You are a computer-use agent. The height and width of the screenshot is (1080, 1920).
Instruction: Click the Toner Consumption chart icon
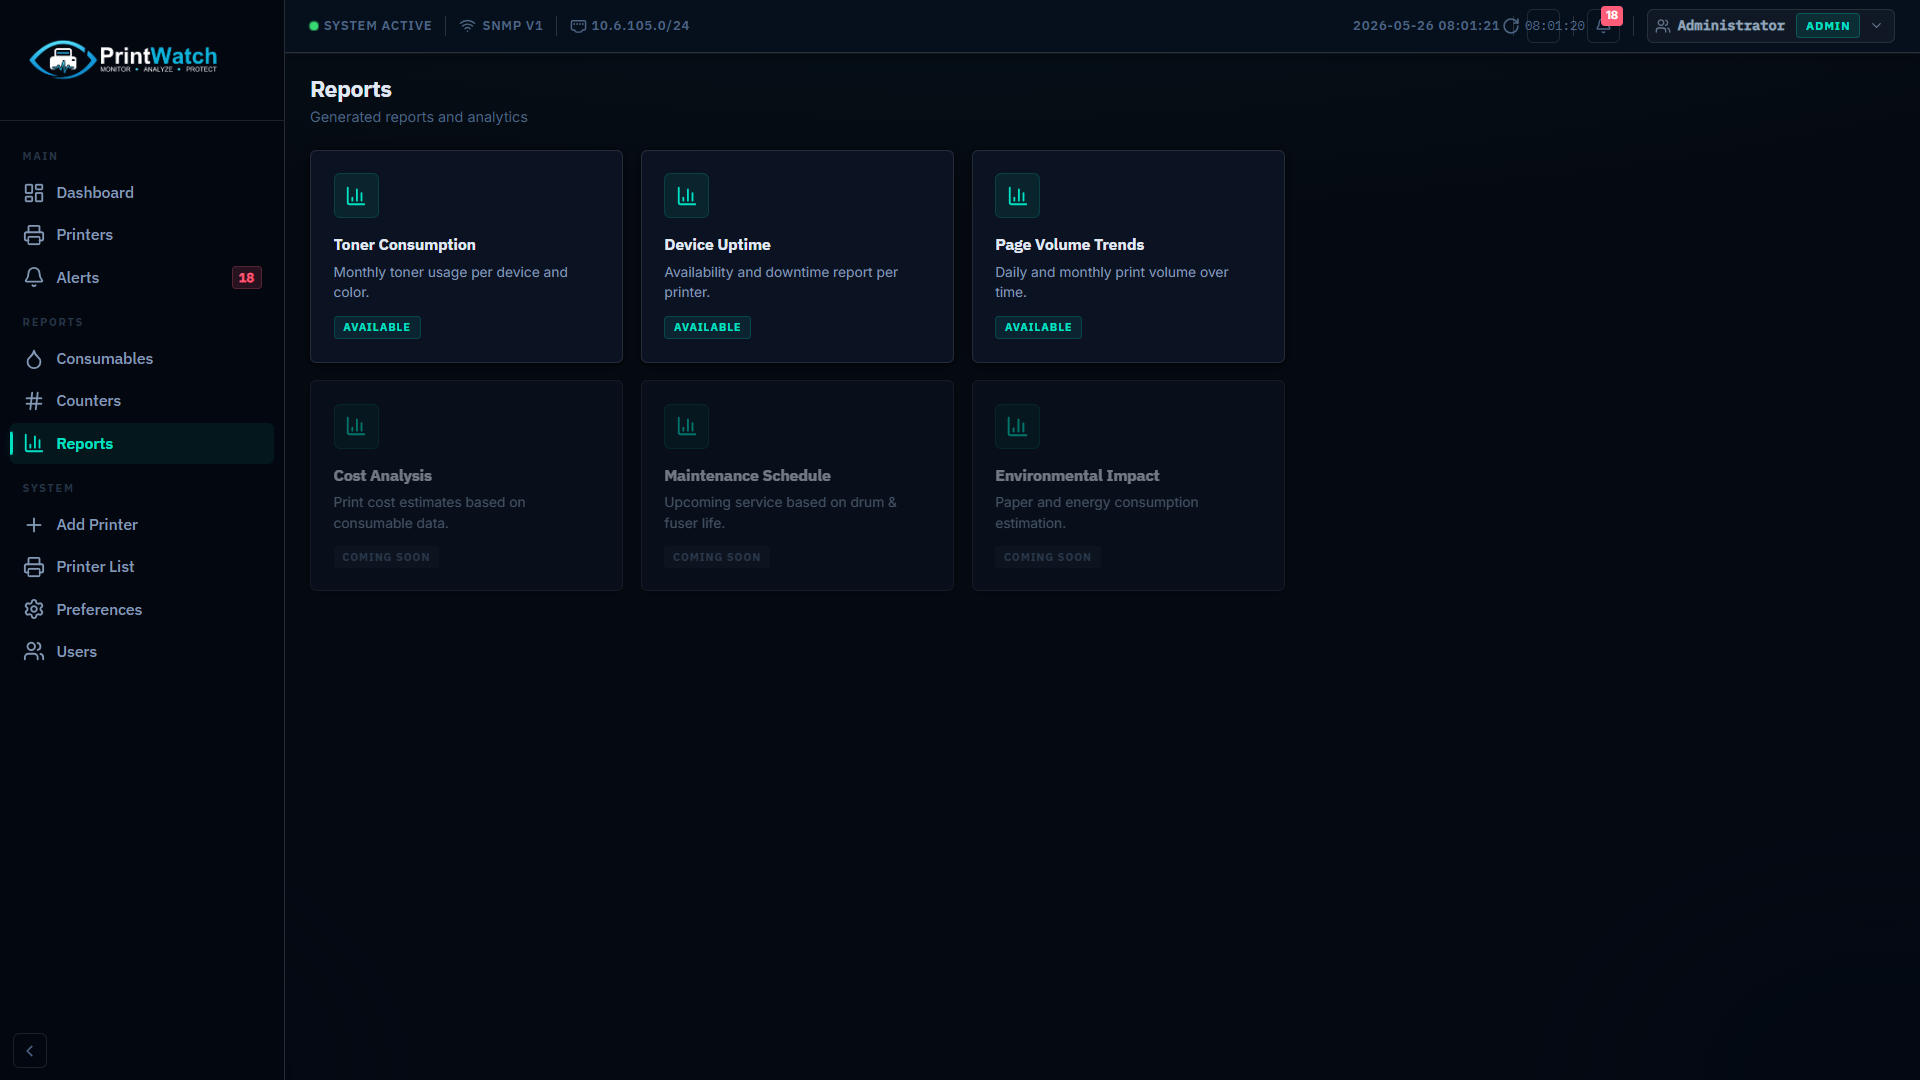coord(356,196)
